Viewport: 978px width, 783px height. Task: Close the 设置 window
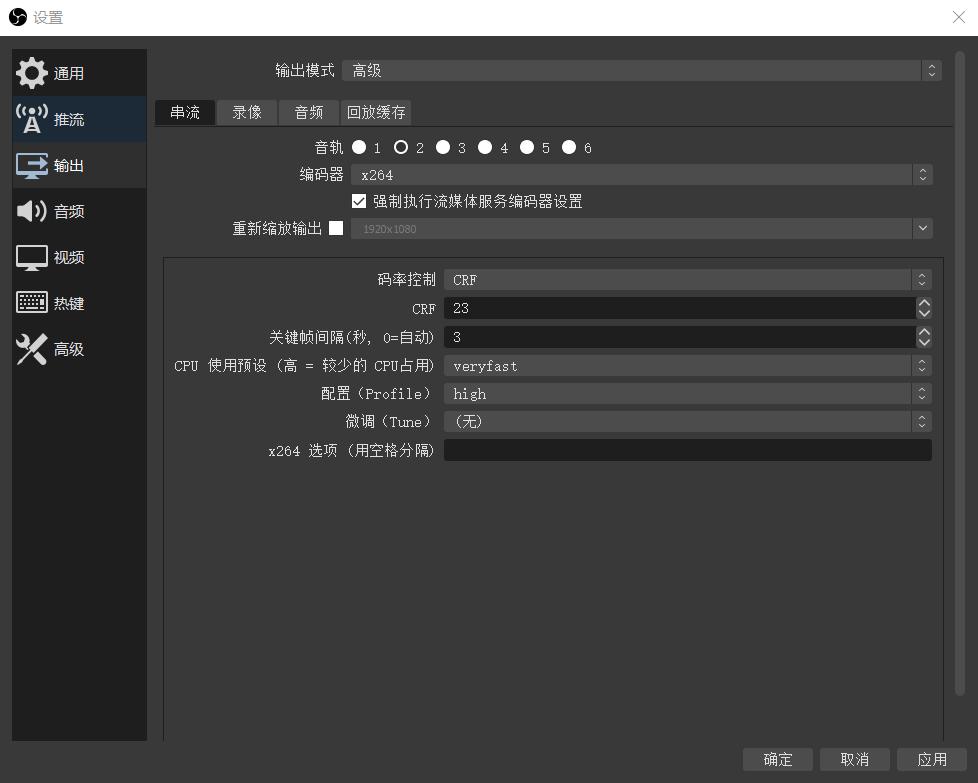coord(959,17)
